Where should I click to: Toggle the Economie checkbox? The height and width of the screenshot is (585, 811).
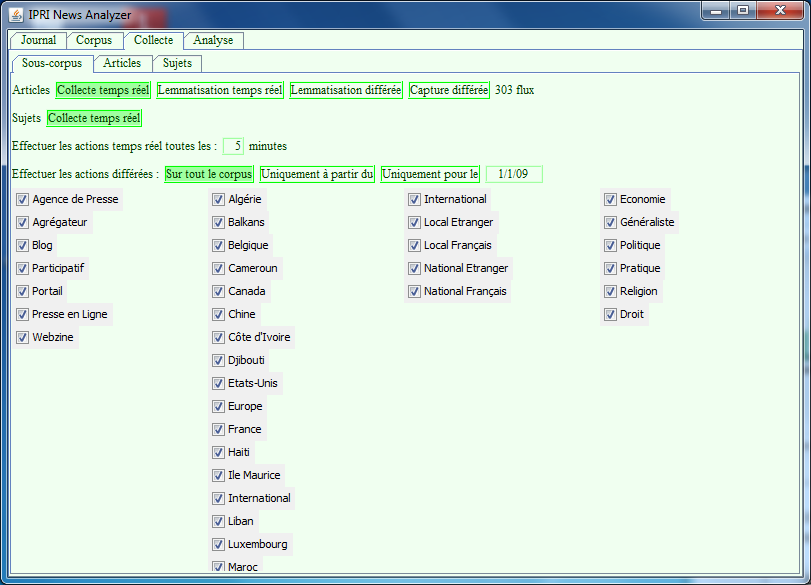pyautogui.click(x=610, y=199)
